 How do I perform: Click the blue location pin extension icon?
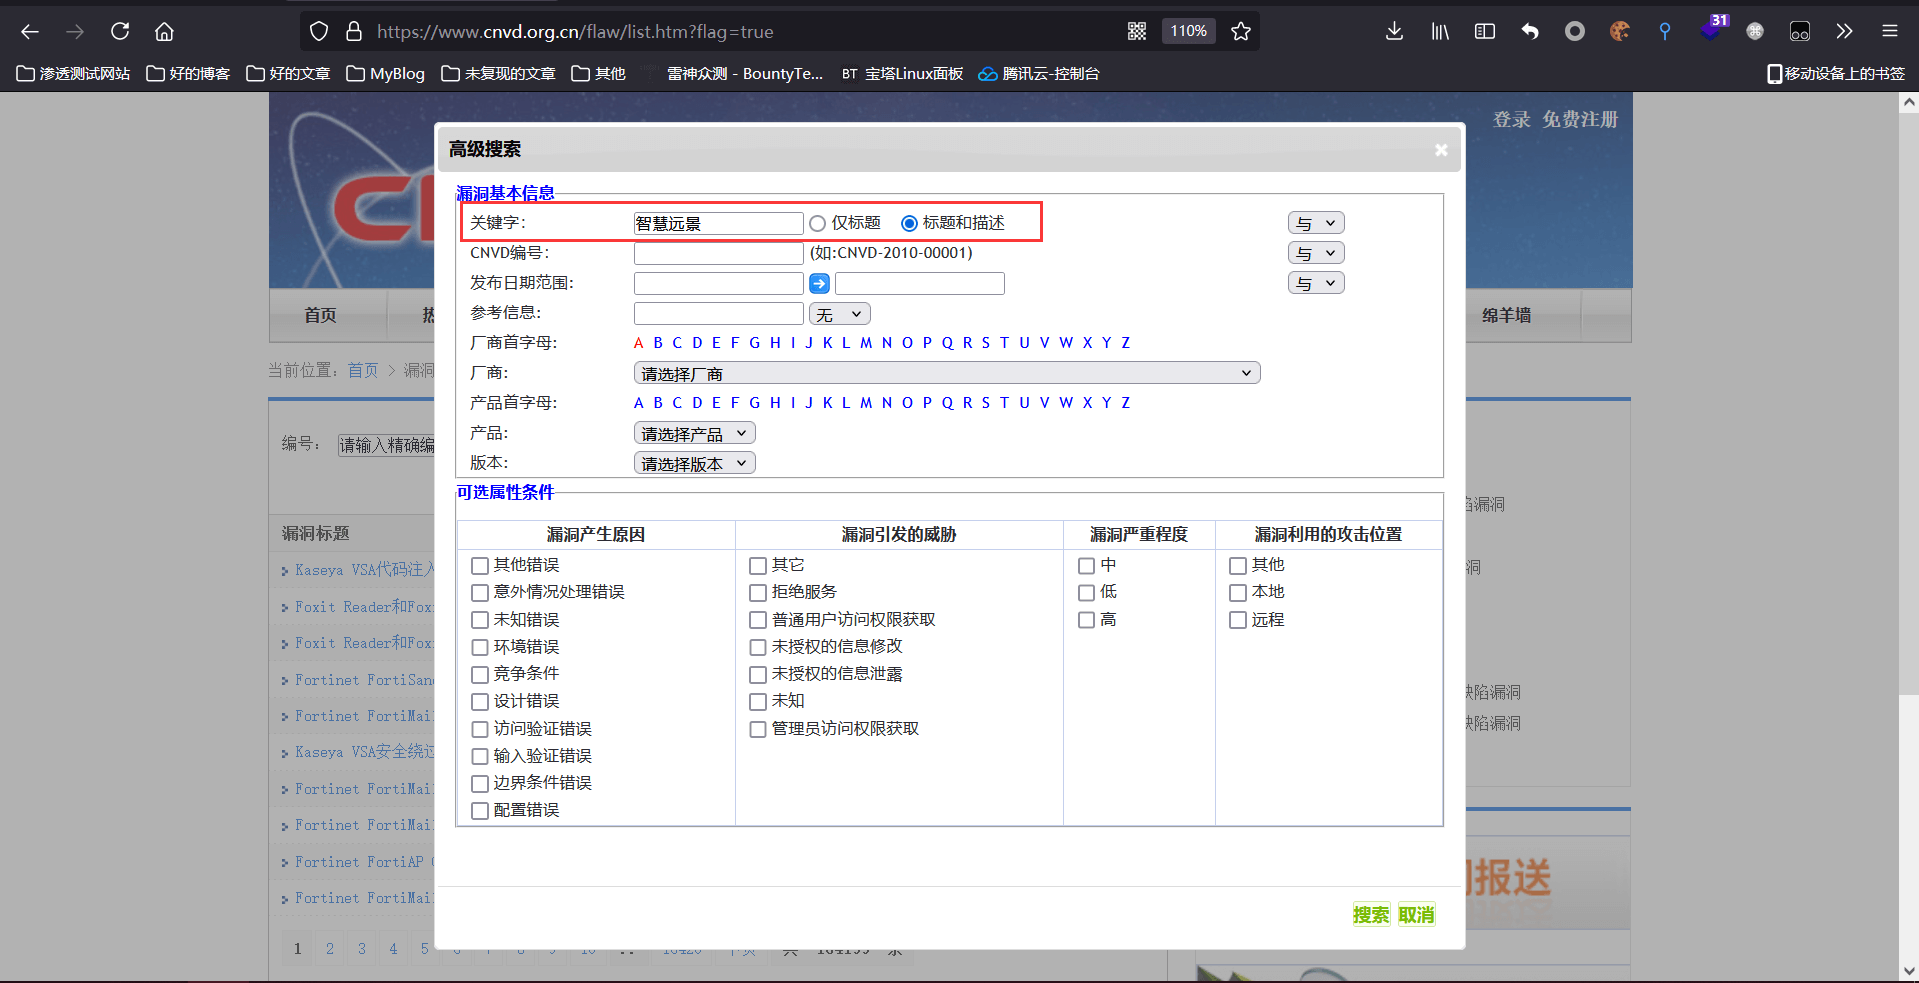[1665, 31]
